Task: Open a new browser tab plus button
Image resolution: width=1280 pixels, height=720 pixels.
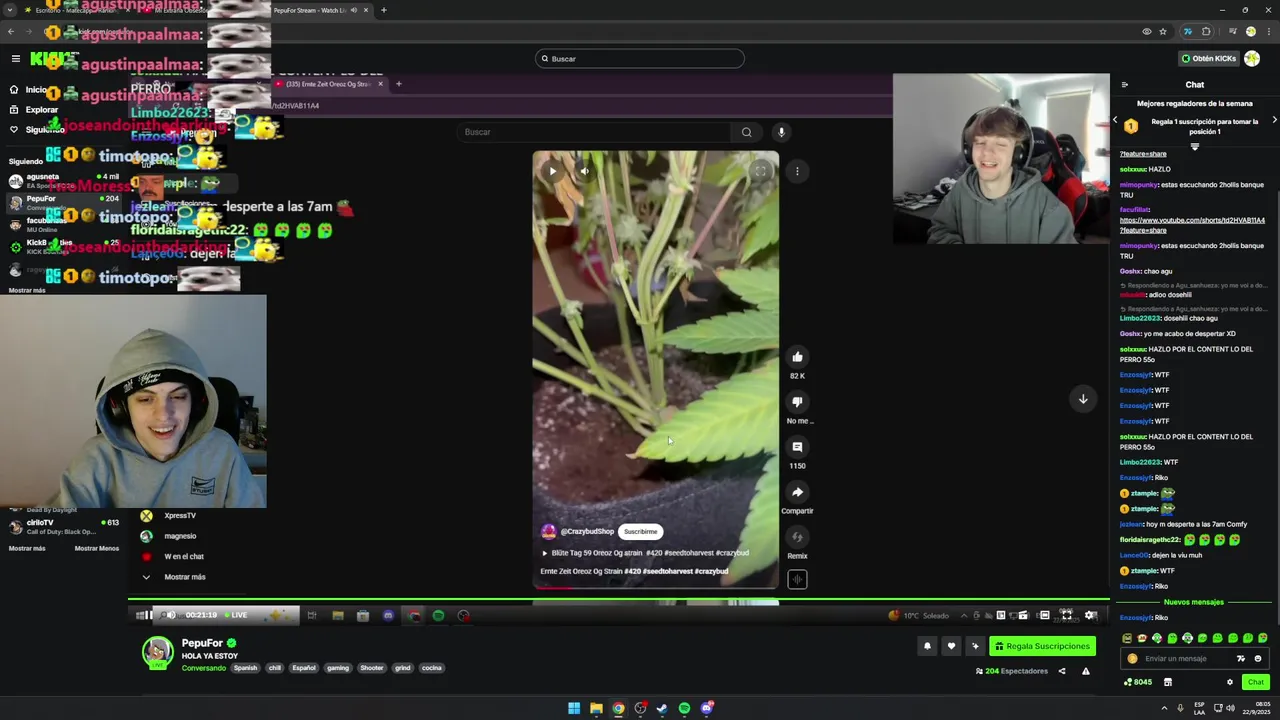Action: pyautogui.click(x=383, y=10)
